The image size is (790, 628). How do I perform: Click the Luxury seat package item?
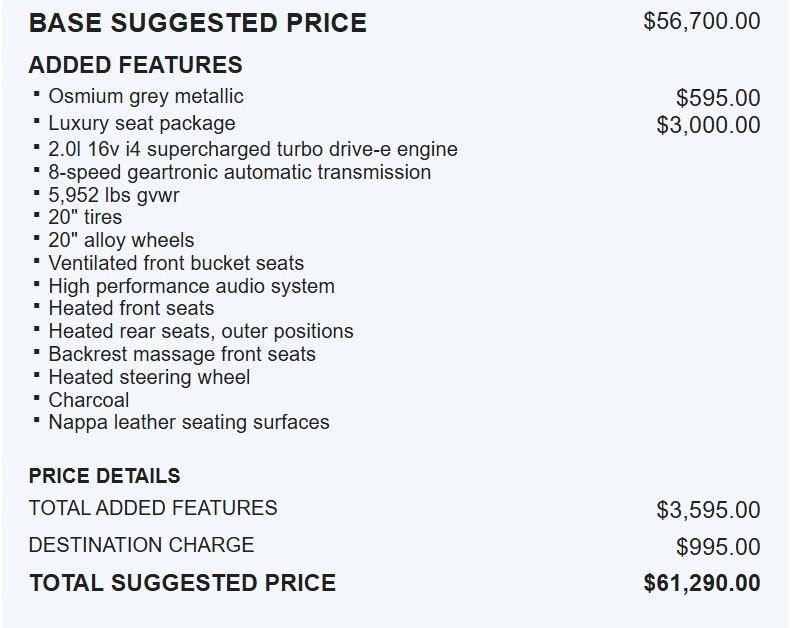click(x=142, y=123)
